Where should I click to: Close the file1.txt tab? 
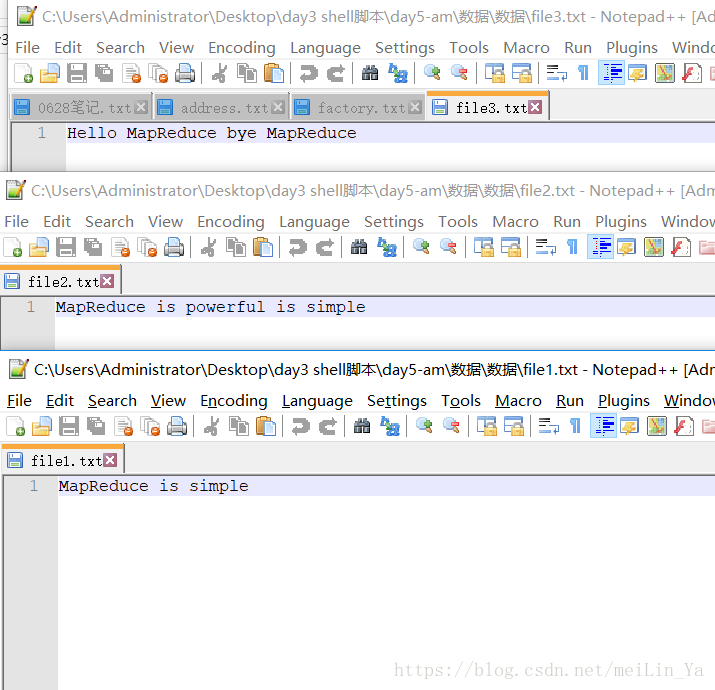pyautogui.click(x=110, y=460)
